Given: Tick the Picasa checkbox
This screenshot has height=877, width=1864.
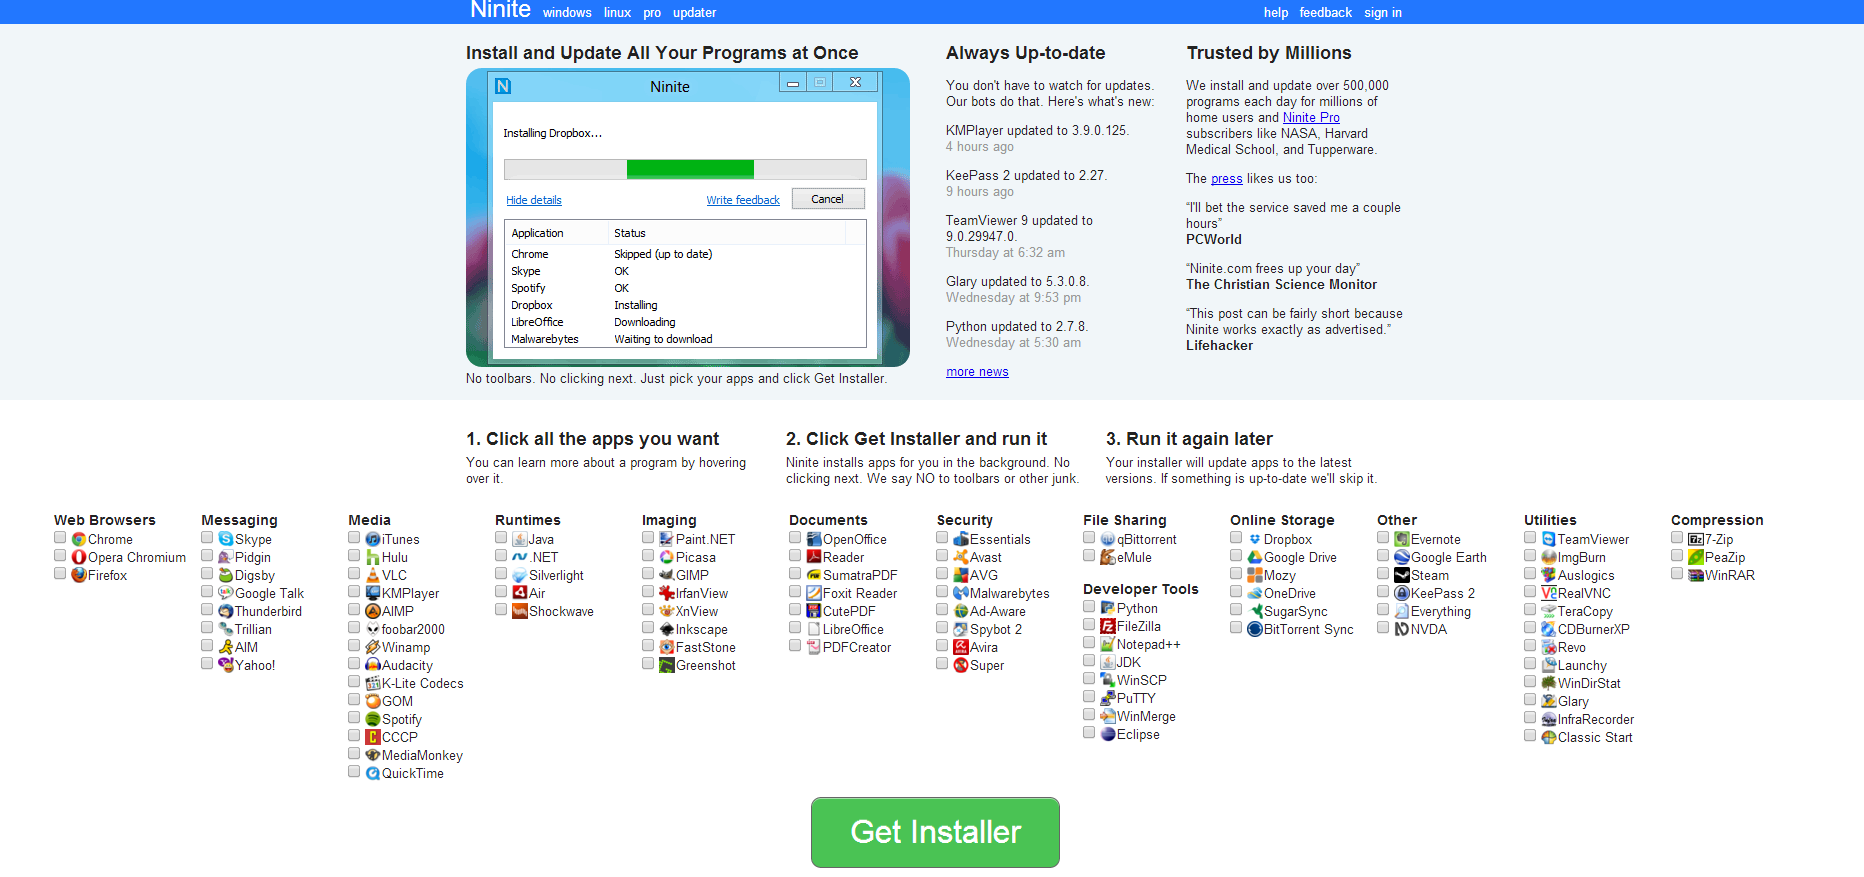Looking at the screenshot, I should (648, 556).
